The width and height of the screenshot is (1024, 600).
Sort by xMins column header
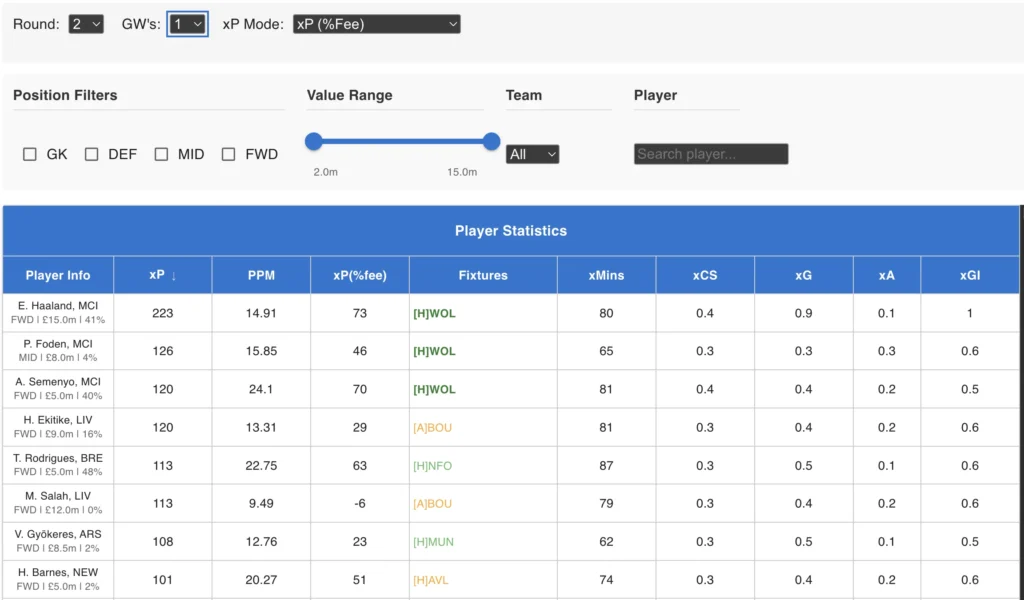click(x=607, y=275)
